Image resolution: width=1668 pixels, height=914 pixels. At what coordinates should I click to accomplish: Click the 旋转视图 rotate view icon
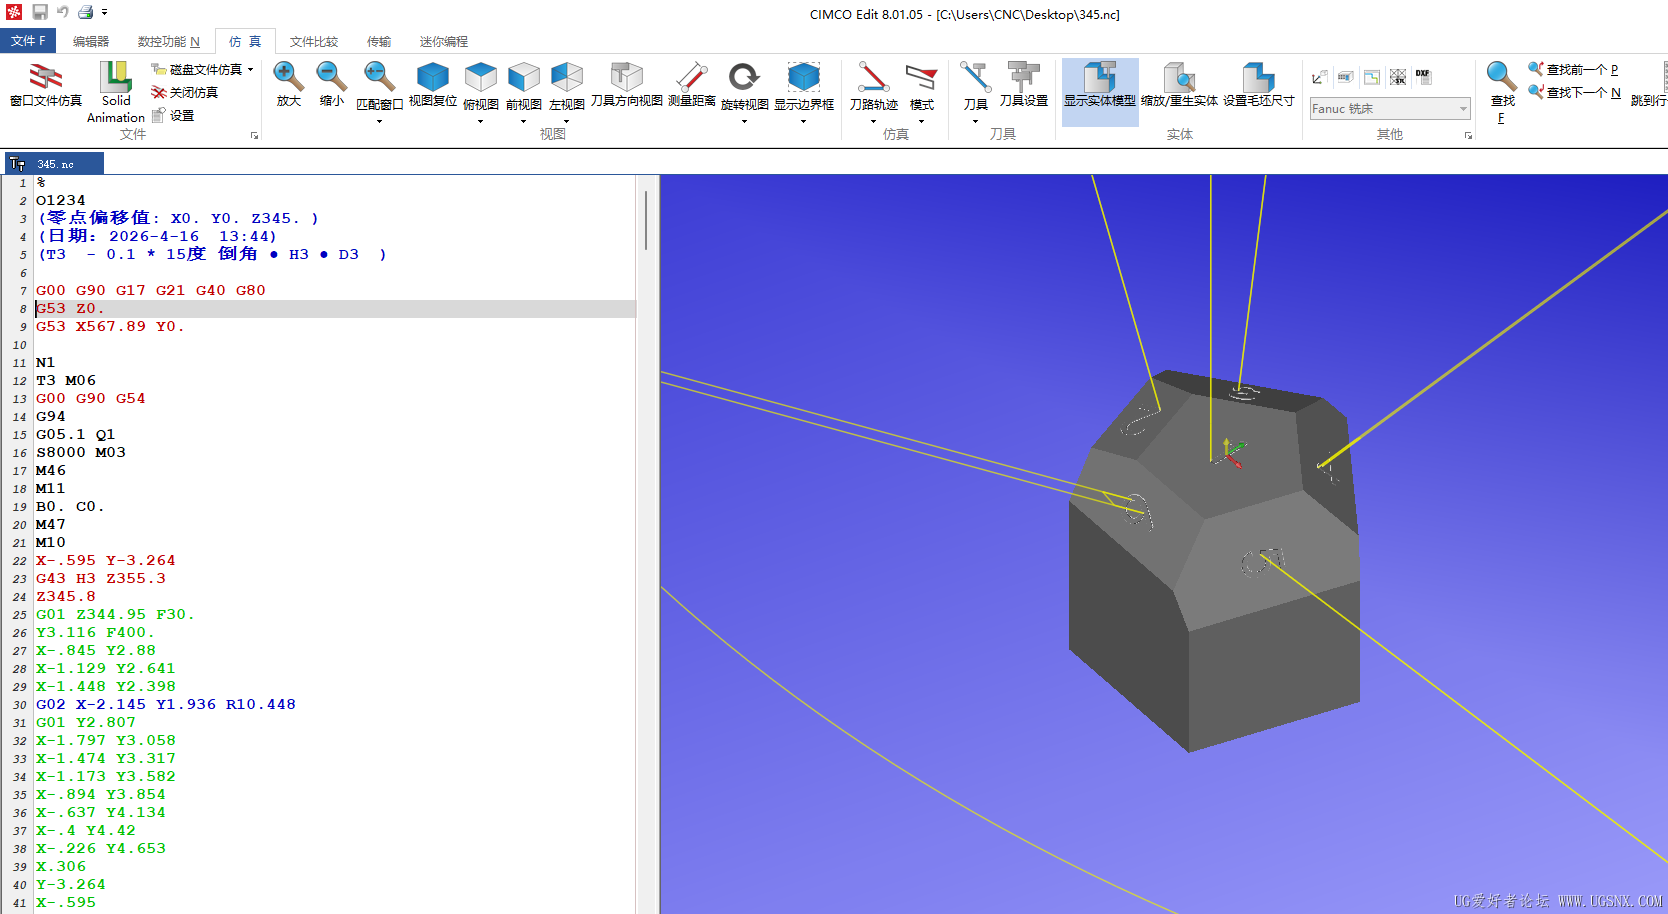coord(744,77)
